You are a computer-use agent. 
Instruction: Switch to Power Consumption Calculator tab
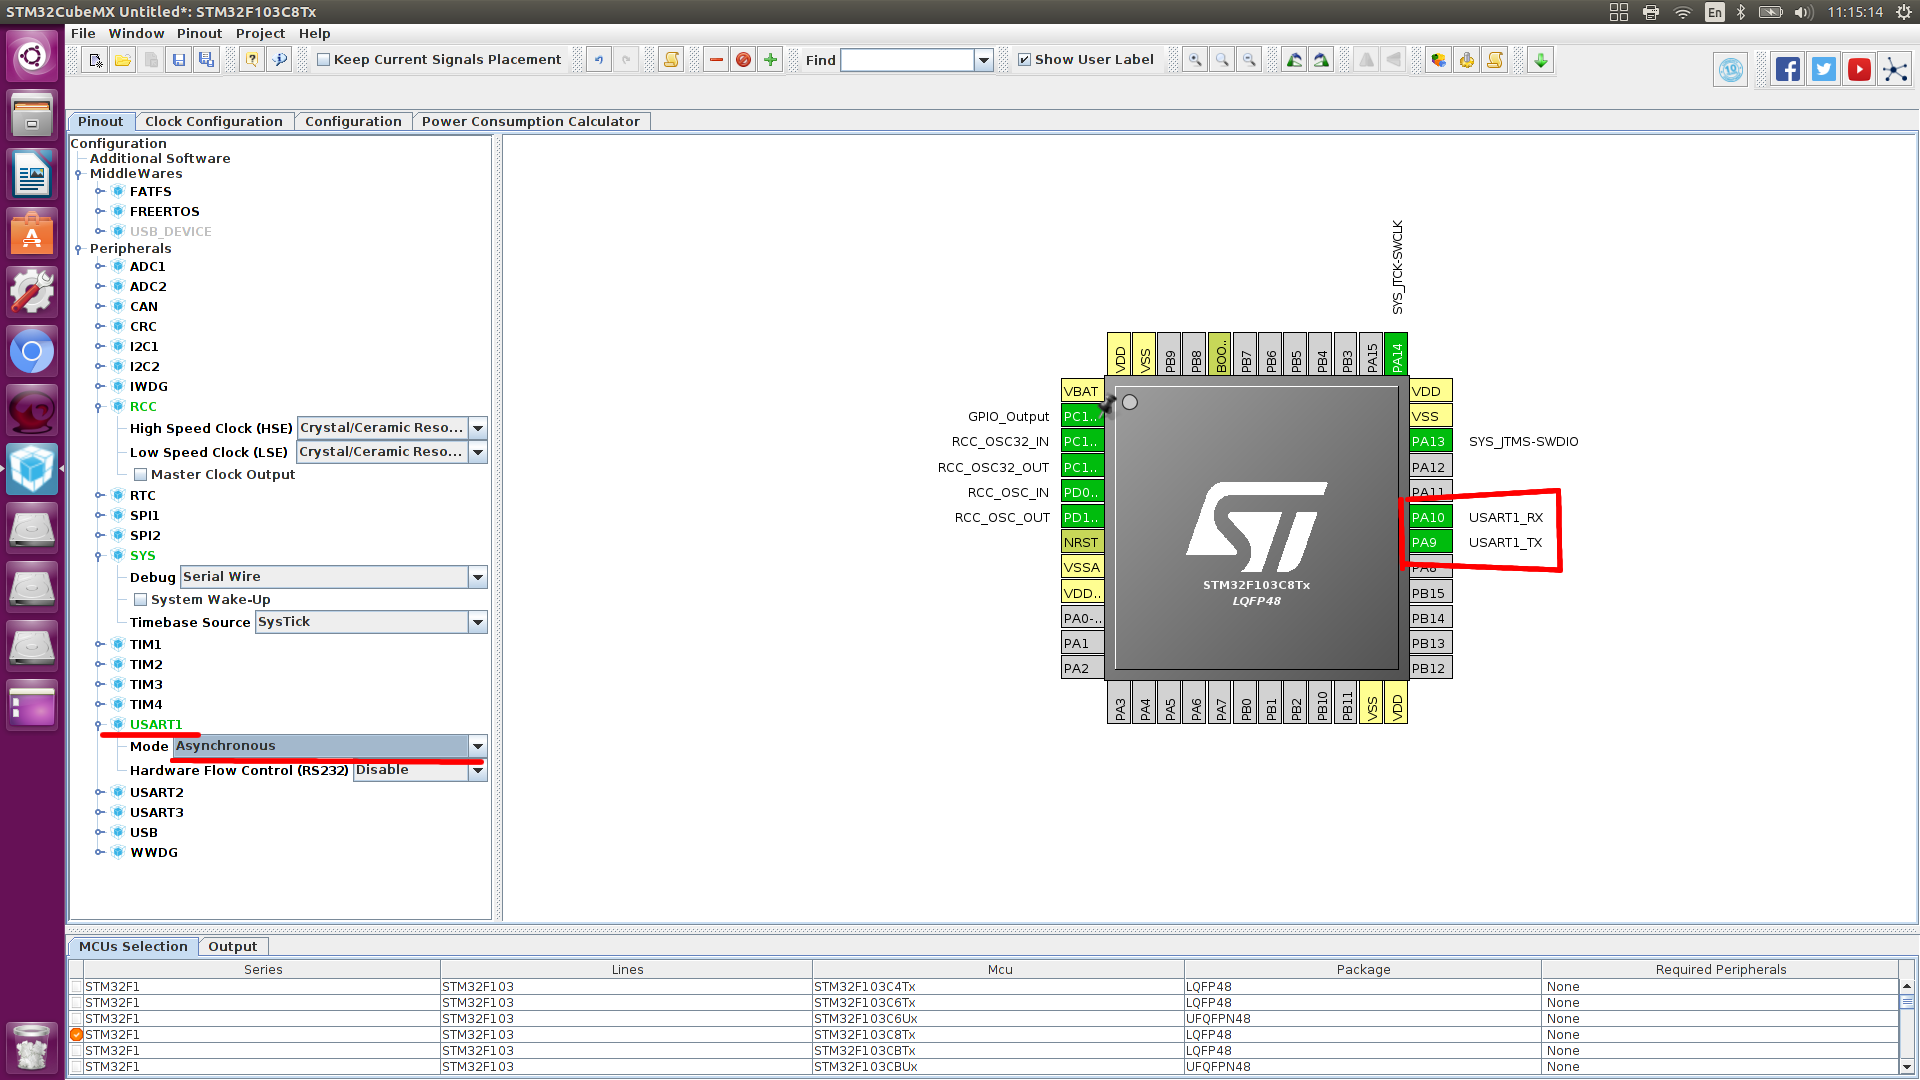(530, 121)
